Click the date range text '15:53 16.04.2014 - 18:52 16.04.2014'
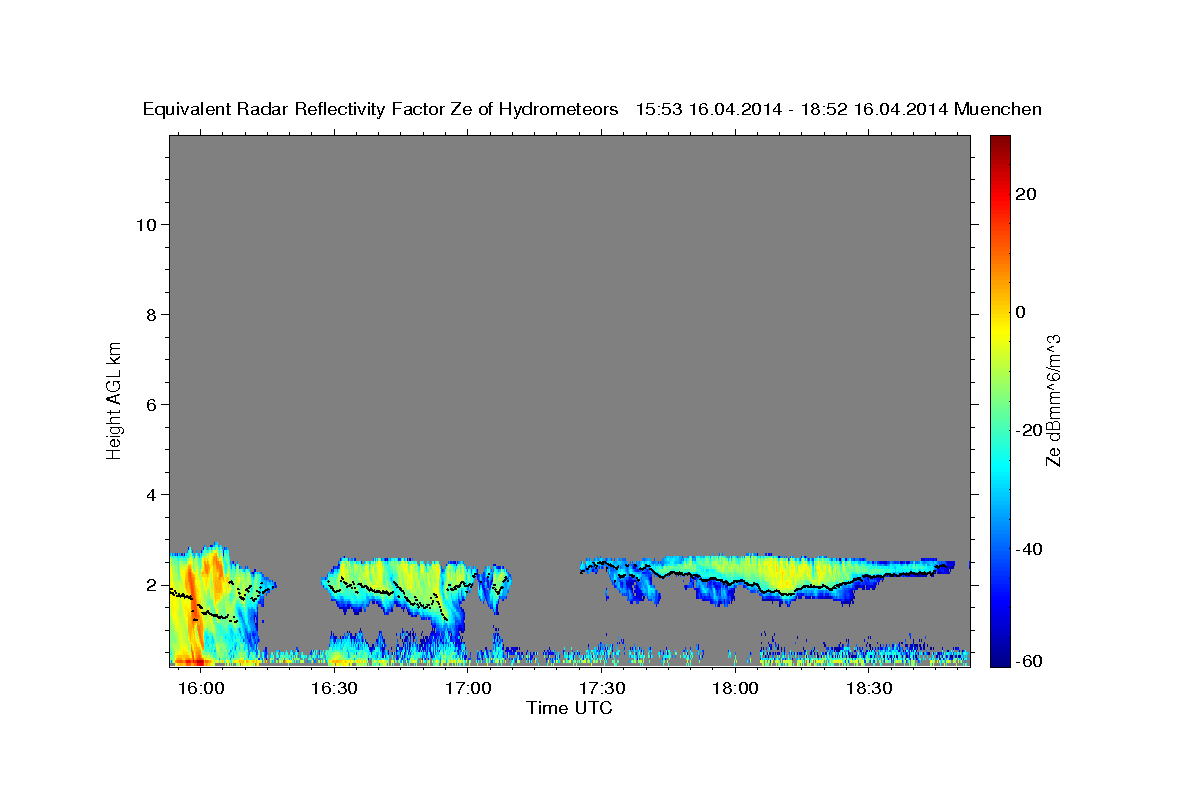 [x=791, y=109]
